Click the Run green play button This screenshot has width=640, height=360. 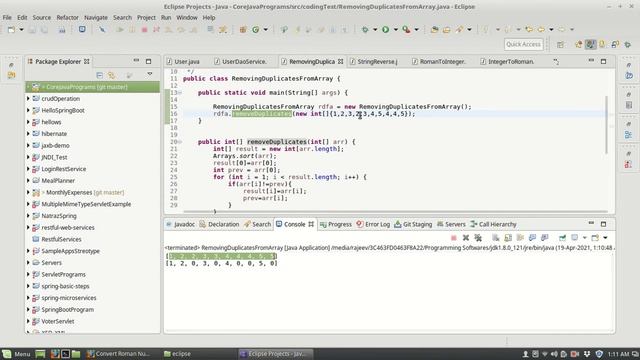click(x=385, y=29)
